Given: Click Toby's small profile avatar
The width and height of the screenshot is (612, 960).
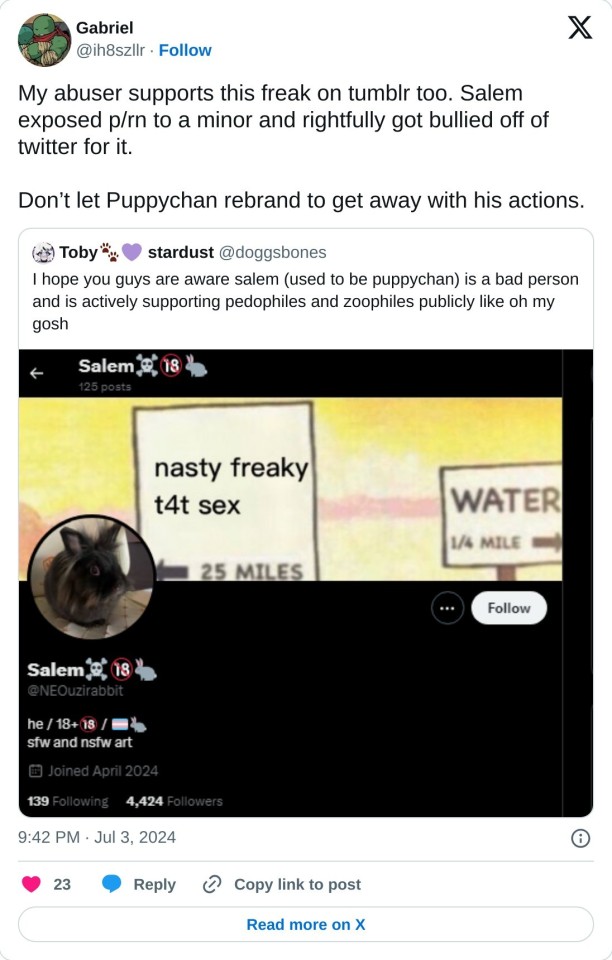Looking at the screenshot, I should pos(43,252).
